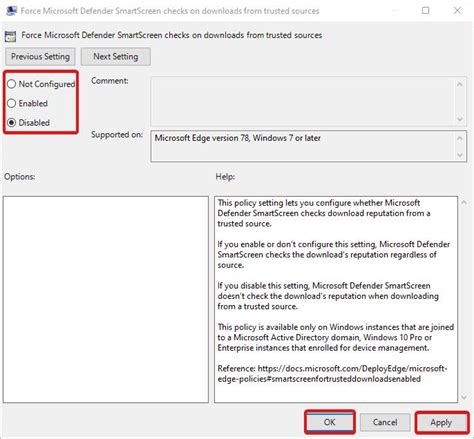The height and width of the screenshot is (439, 474).
Task: Click the Apply button
Action: coord(441,423)
